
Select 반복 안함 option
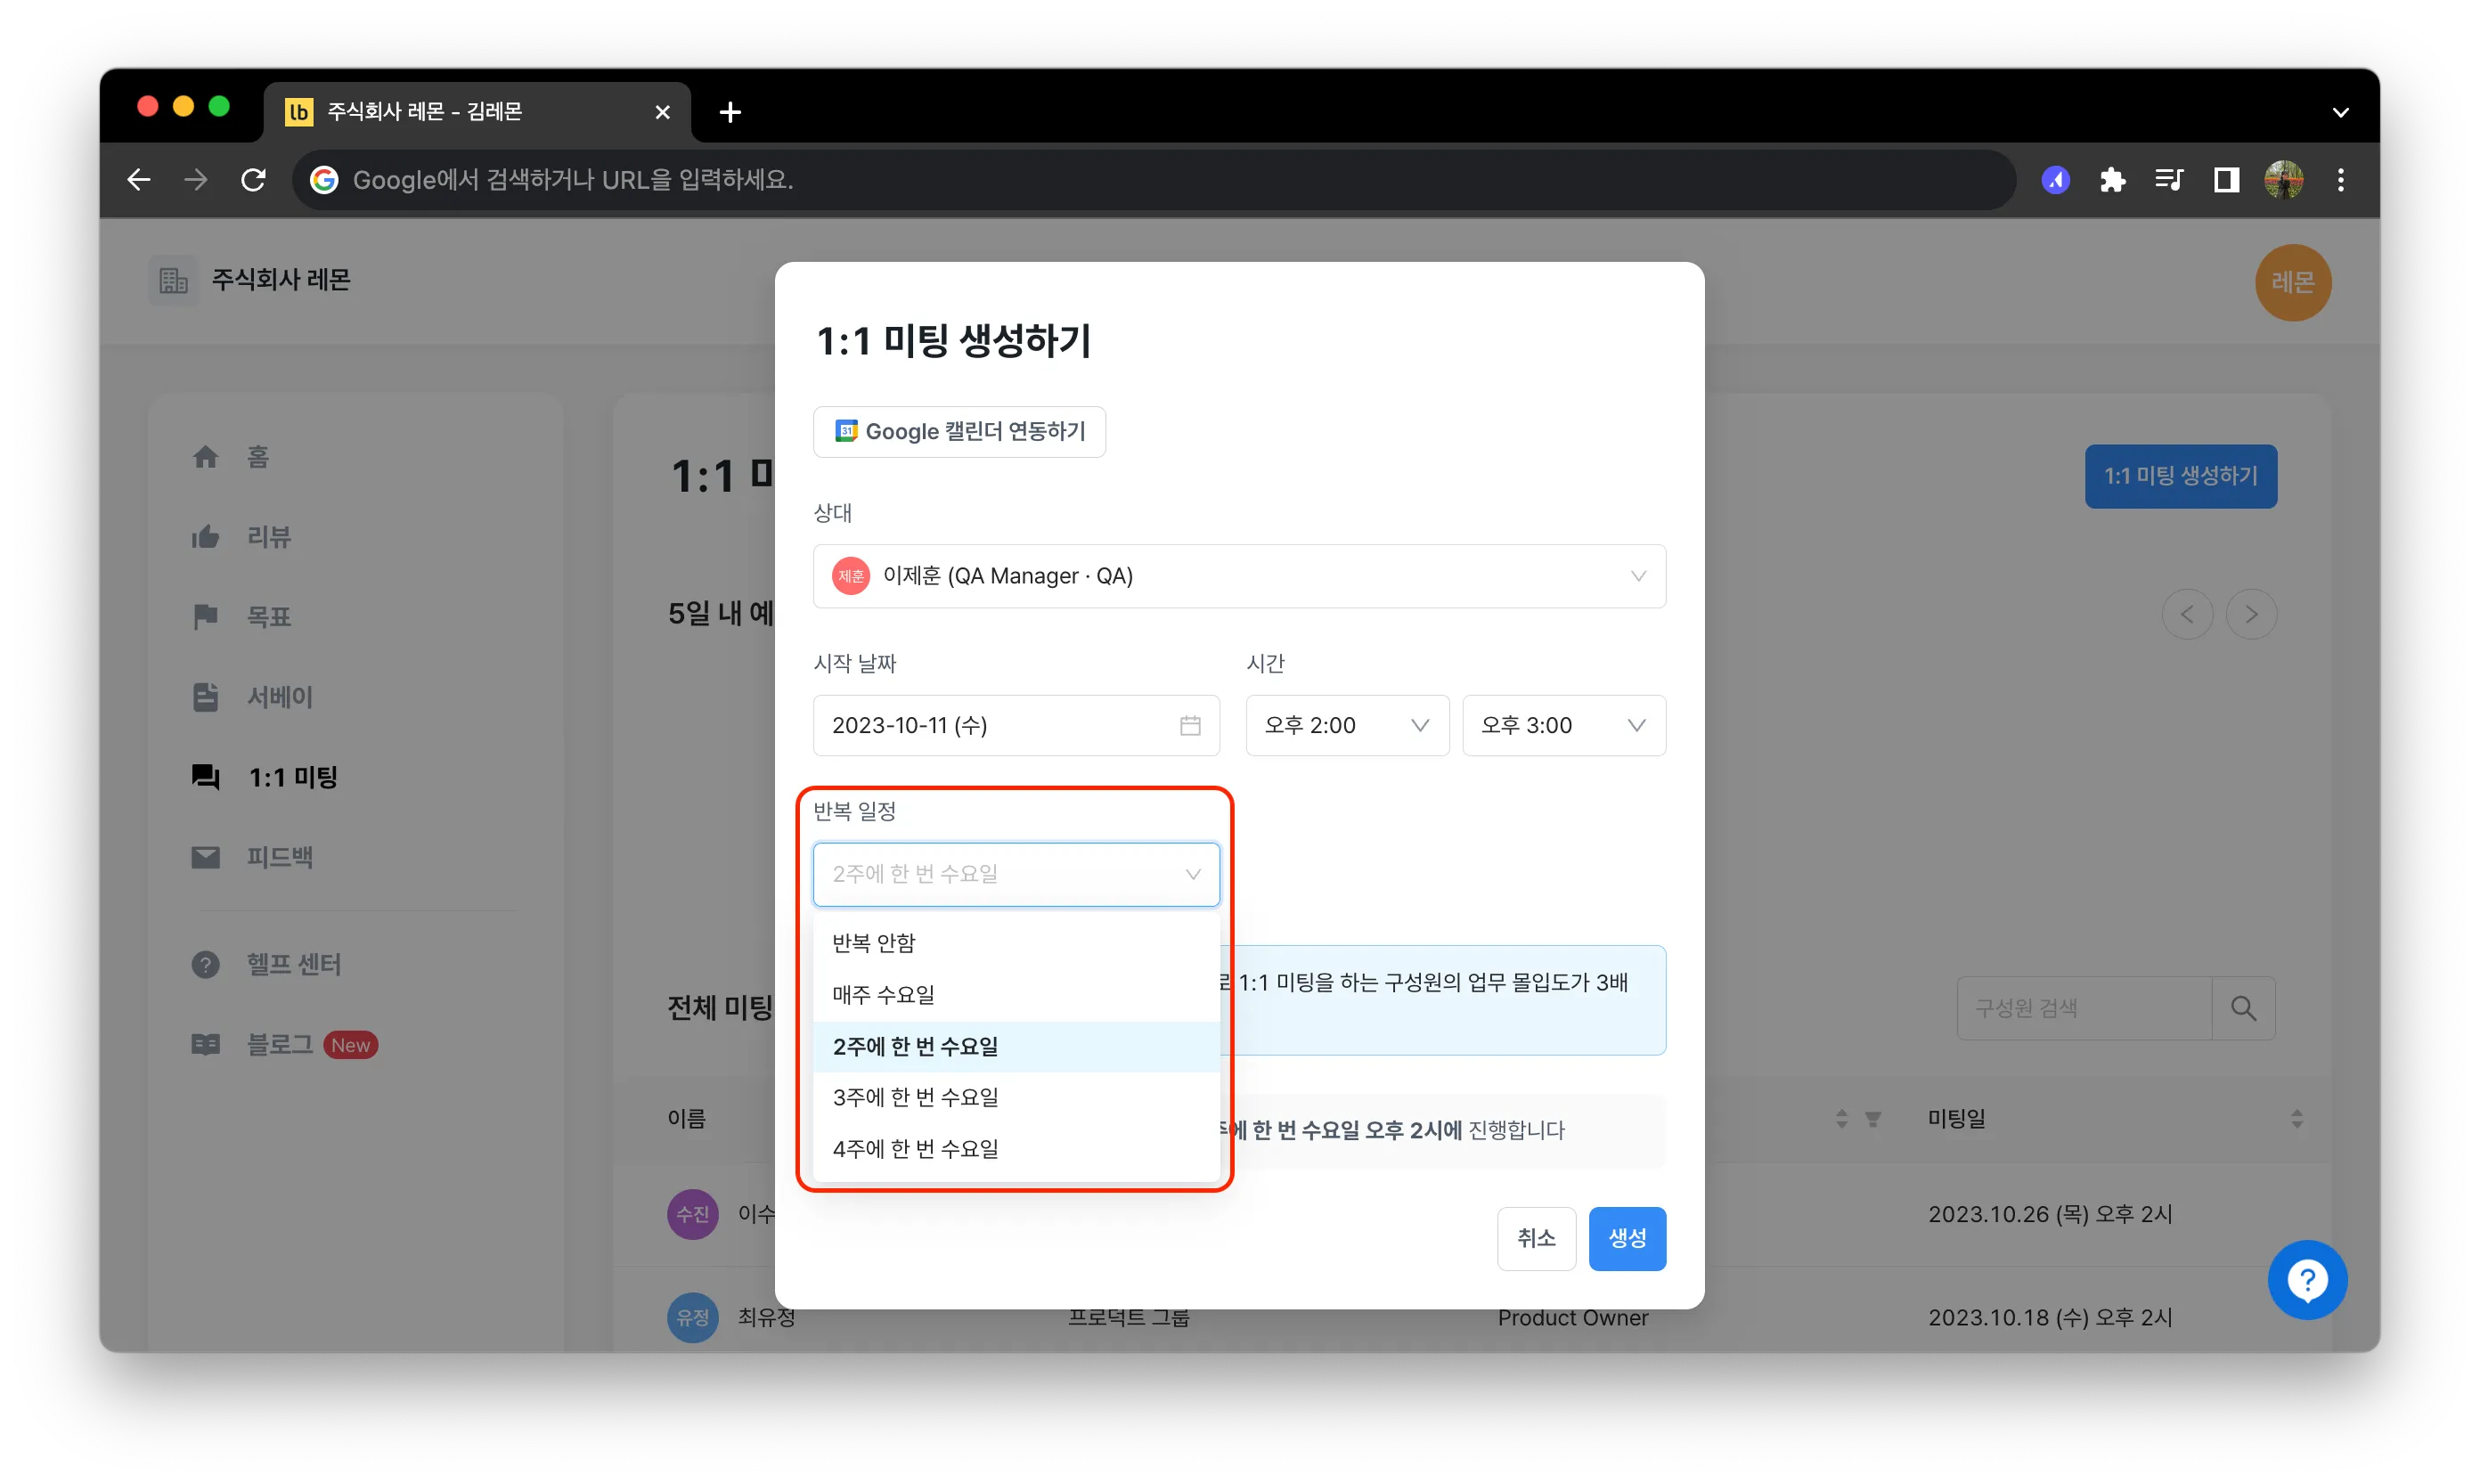(x=1016, y=943)
